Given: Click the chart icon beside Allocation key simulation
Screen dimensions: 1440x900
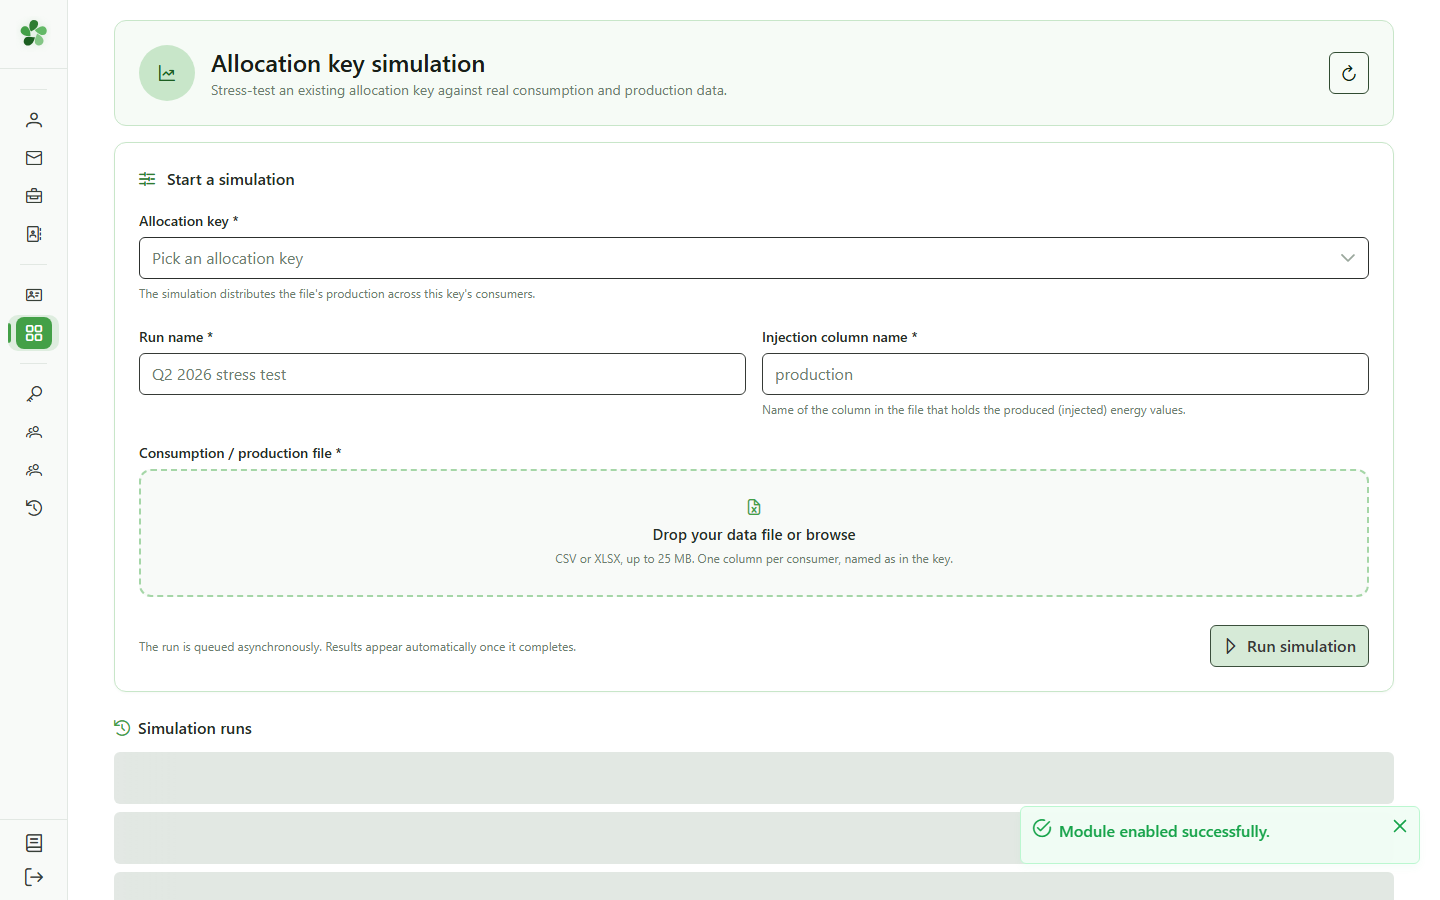Looking at the screenshot, I should tap(167, 73).
